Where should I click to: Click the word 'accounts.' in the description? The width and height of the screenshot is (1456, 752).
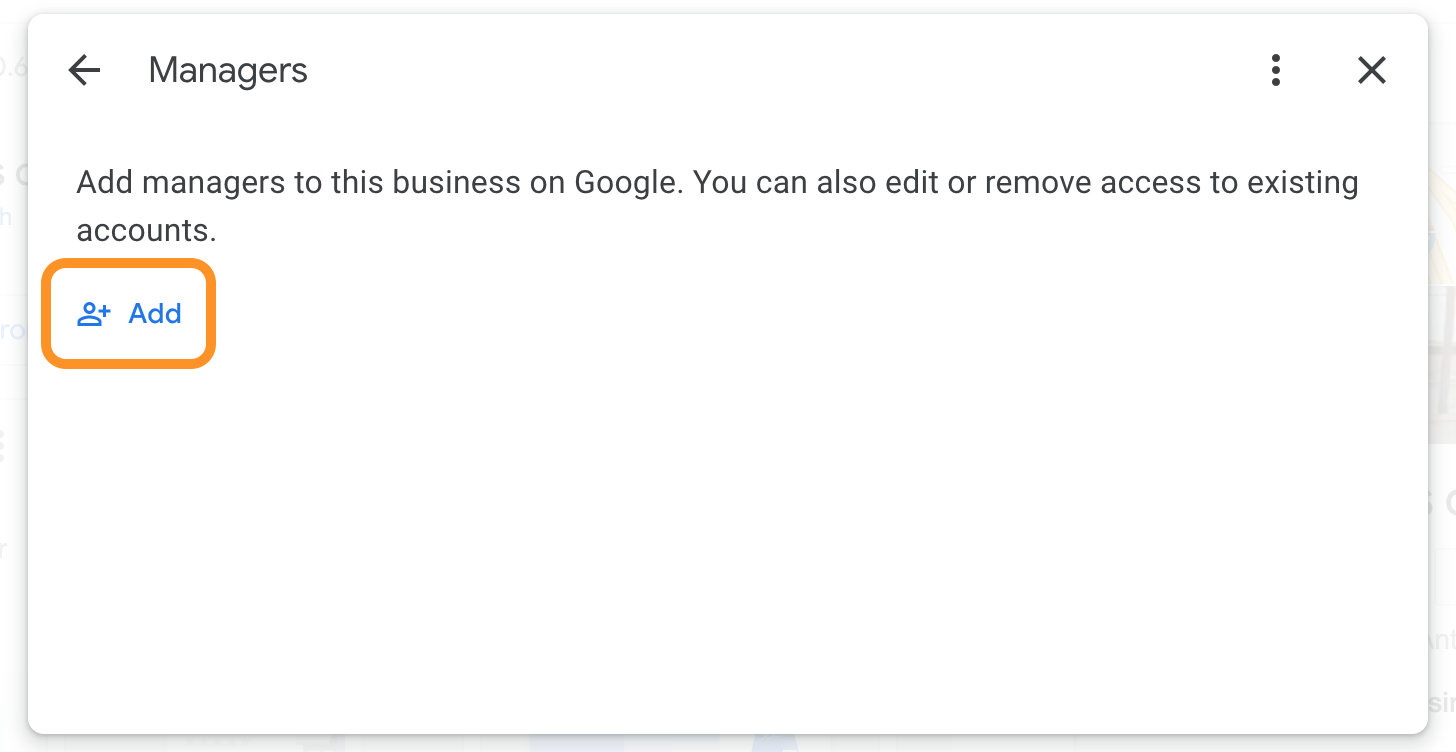point(147,231)
